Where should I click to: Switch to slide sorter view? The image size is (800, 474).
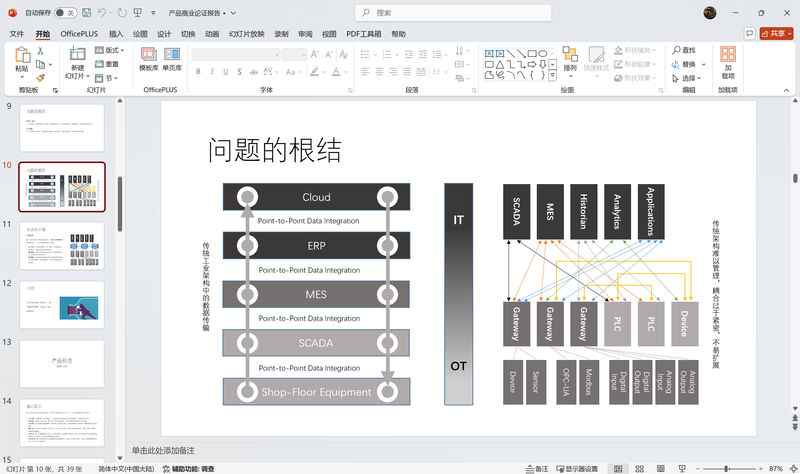(639, 468)
